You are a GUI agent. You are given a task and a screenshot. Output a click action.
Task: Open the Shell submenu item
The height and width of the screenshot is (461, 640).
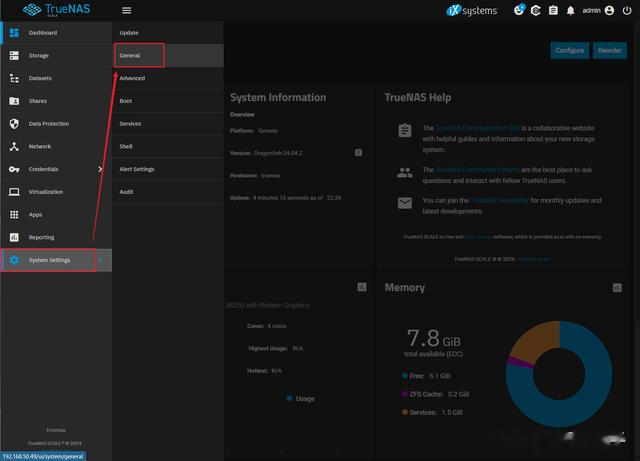point(168,146)
